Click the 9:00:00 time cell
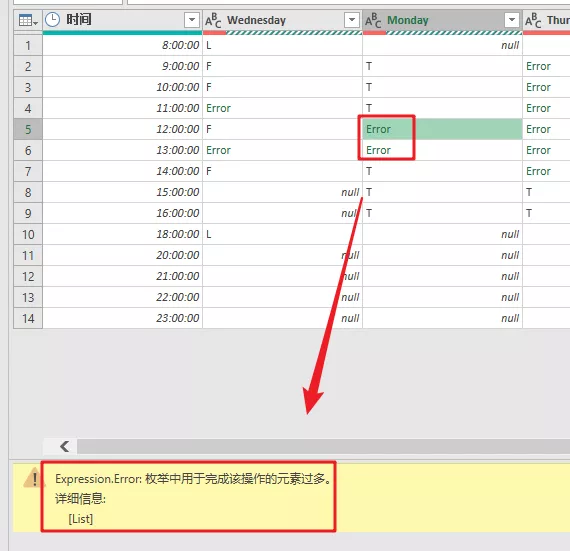The height and width of the screenshot is (551, 570). click(x=123, y=66)
